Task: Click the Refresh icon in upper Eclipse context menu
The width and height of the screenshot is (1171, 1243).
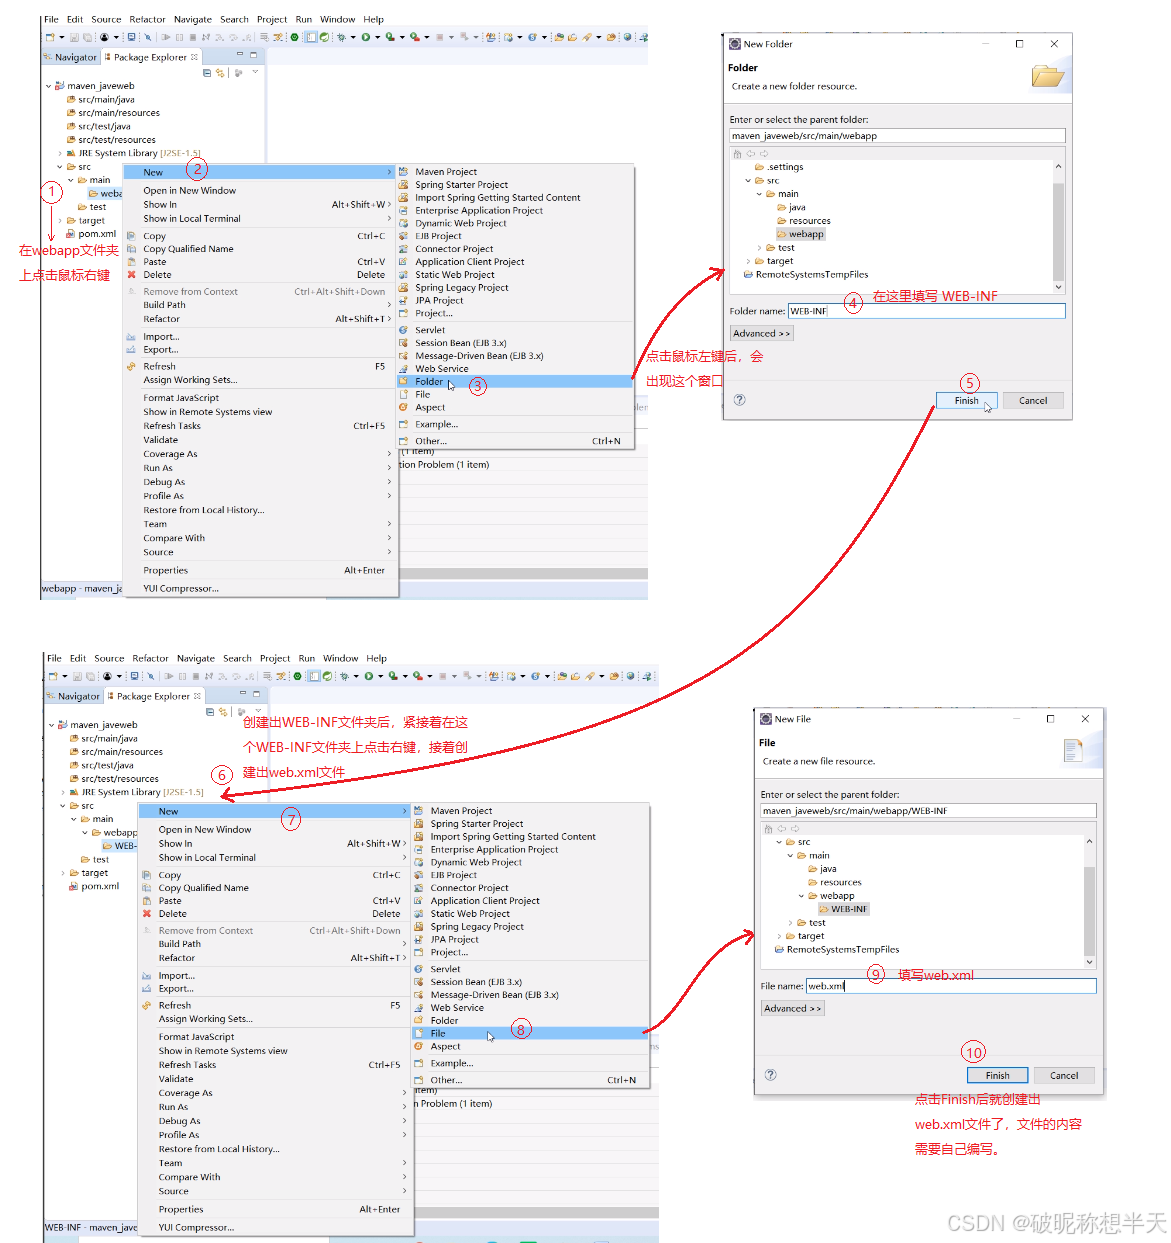Action: (x=131, y=367)
